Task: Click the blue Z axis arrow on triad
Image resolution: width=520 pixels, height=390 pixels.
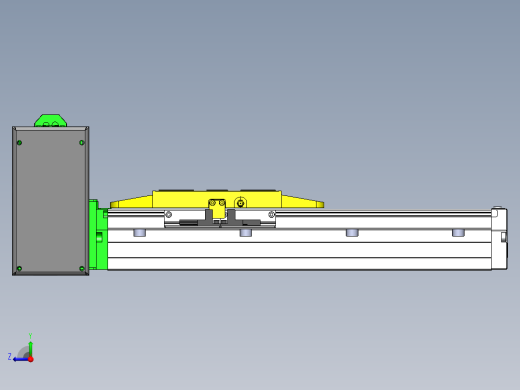Action: pos(20,359)
